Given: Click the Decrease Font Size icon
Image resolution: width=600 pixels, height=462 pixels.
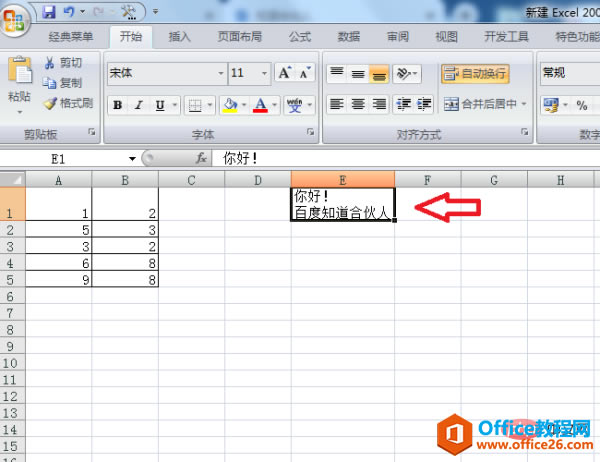Looking at the screenshot, I should pos(305,73).
